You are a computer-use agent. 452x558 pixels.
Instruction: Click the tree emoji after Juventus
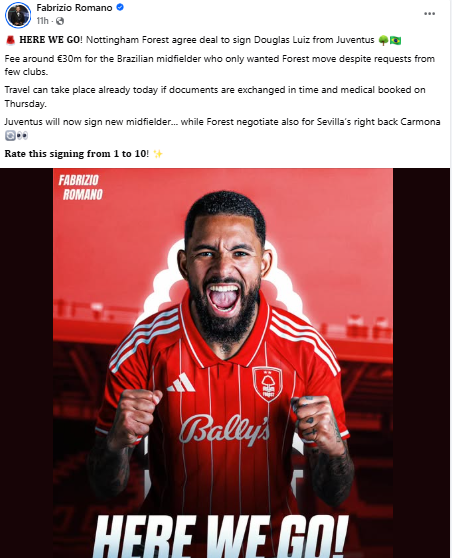[x=383, y=40]
